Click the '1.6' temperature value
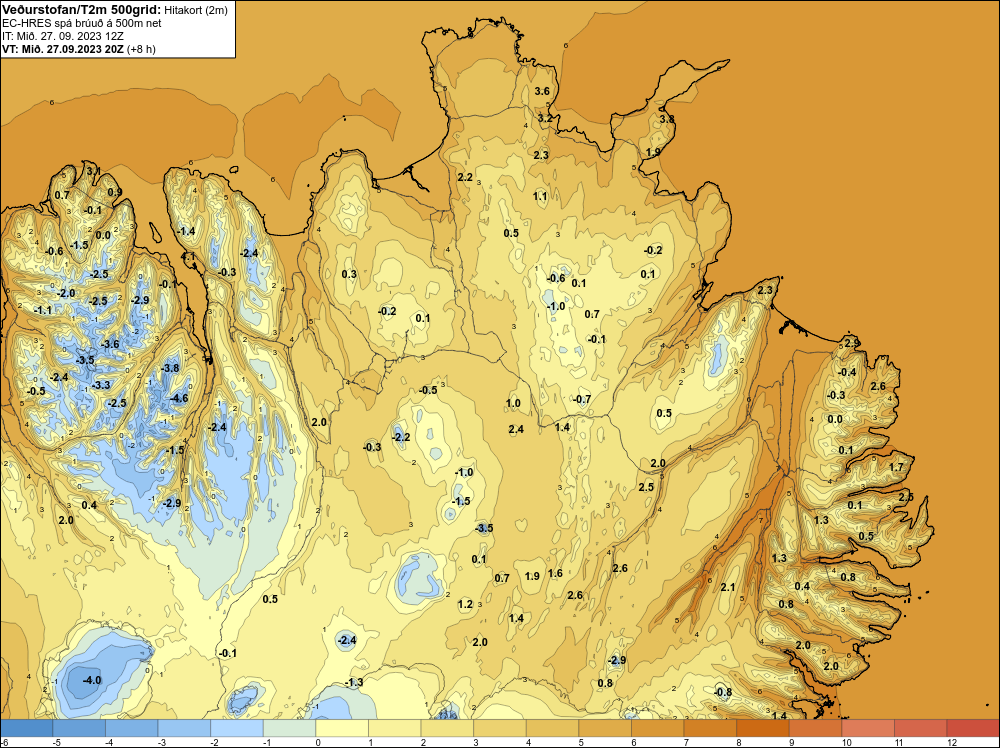Image resolution: width=1000 pixels, height=748 pixels. pos(555,573)
